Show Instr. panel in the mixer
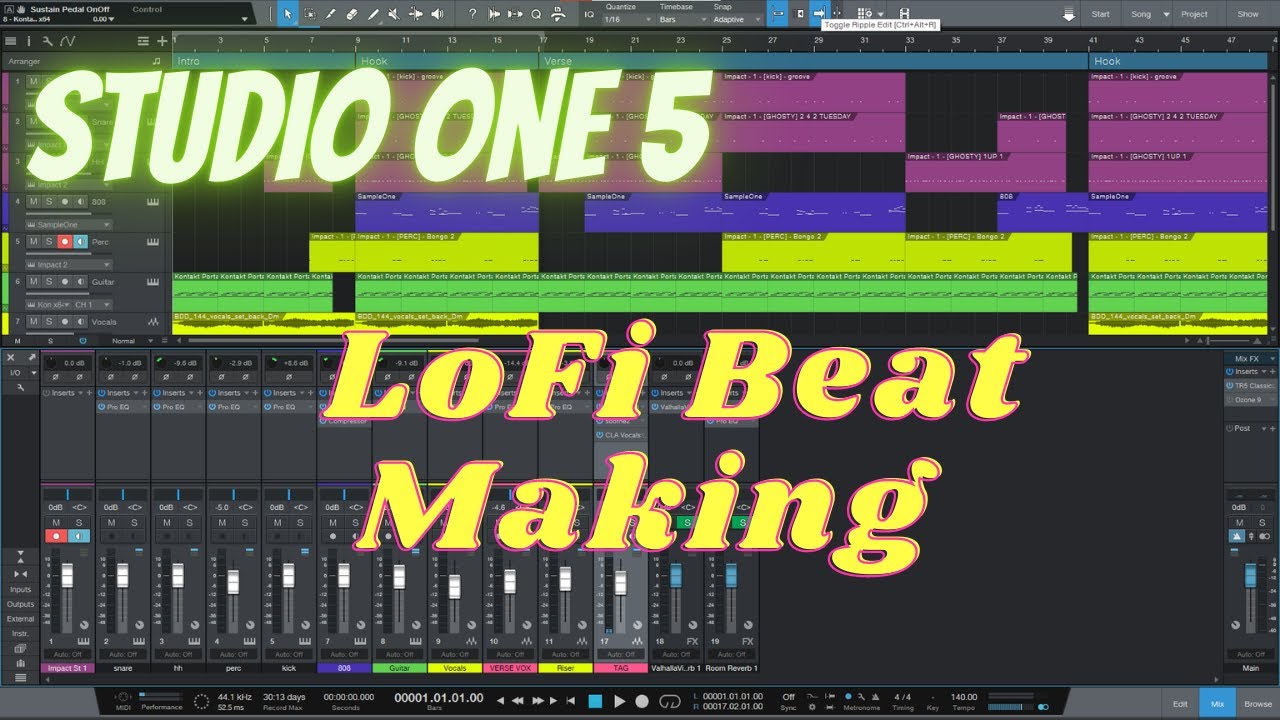The image size is (1280, 720). [20, 634]
